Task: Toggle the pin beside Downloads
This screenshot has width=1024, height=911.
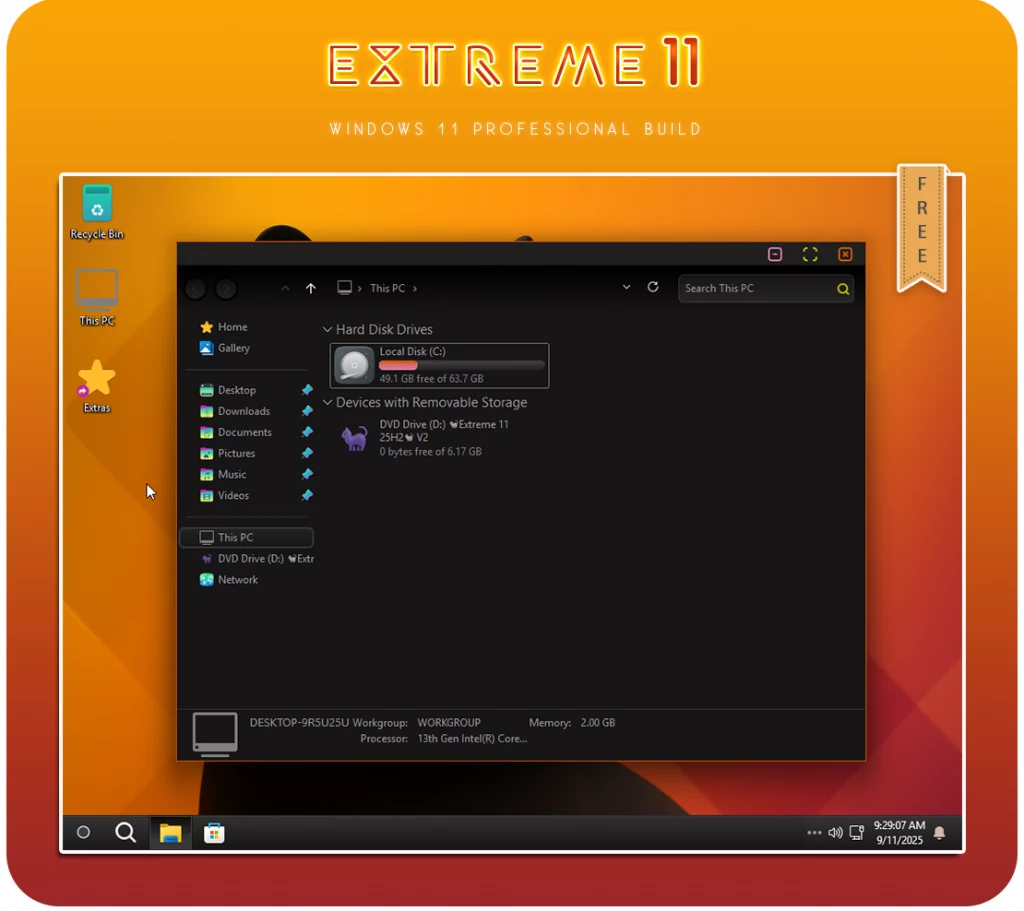Action: point(307,411)
